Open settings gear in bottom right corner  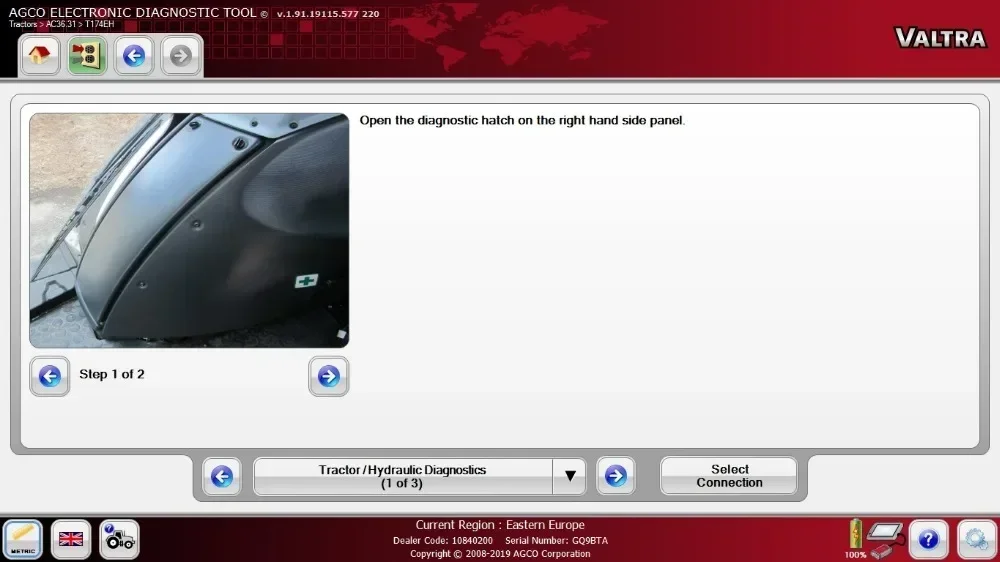pos(976,539)
